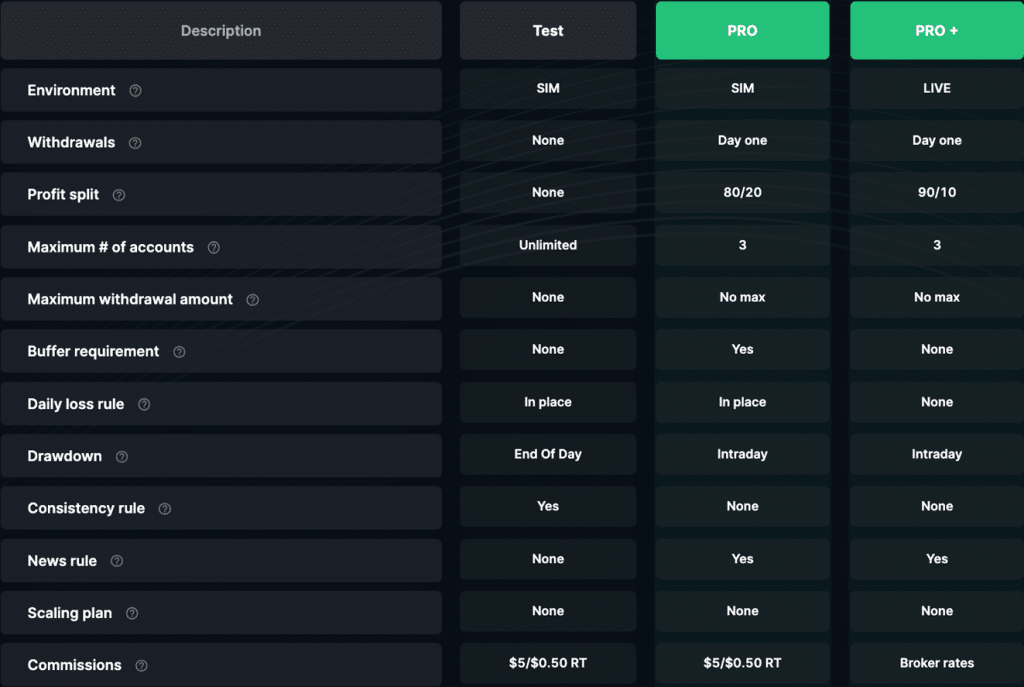Open the Scaling plan info icon
This screenshot has width=1024, height=687.
pos(132,613)
